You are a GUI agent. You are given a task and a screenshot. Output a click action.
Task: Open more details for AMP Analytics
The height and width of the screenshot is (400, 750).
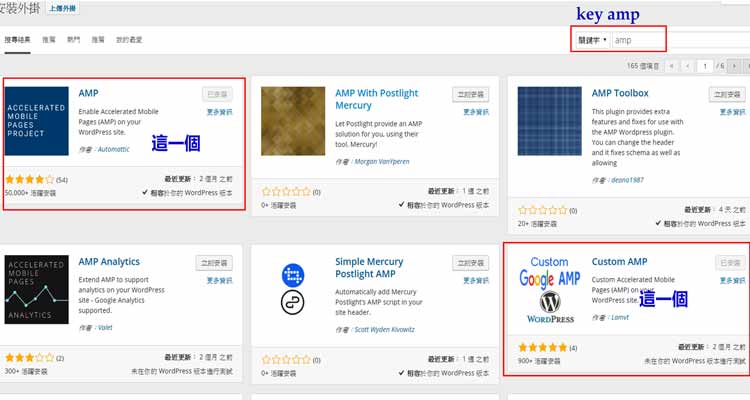(220, 280)
